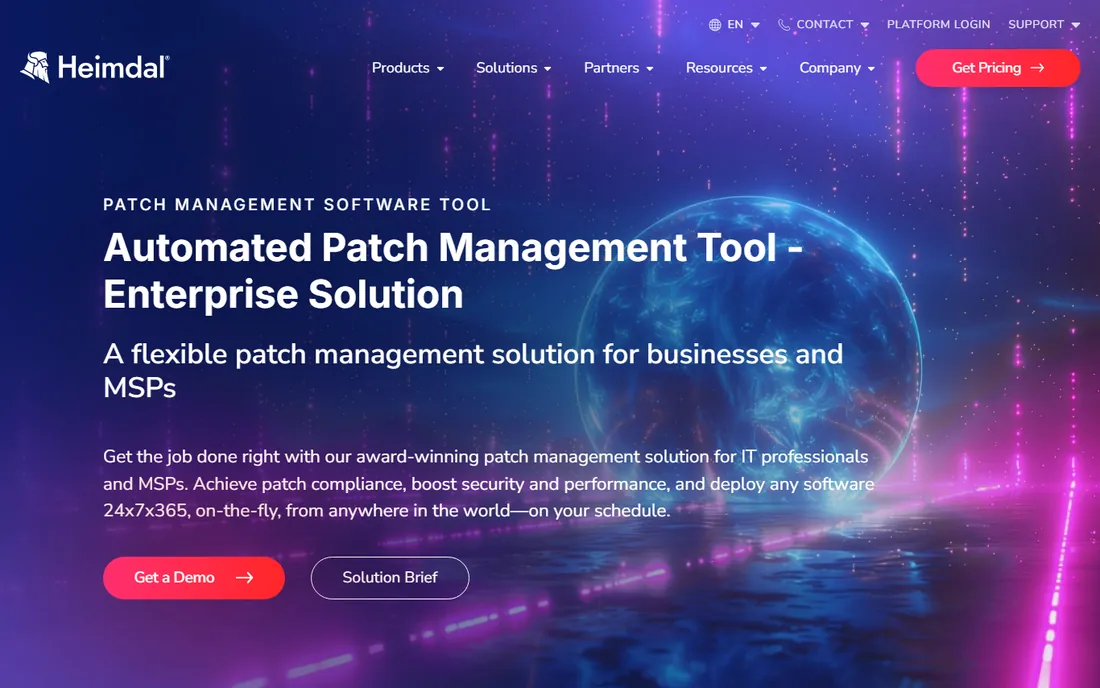Image resolution: width=1100 pixels, height=688 pixels.
Task: Expand the Company menu chevron
Action: pyautogui.click(x=871, y=69)
